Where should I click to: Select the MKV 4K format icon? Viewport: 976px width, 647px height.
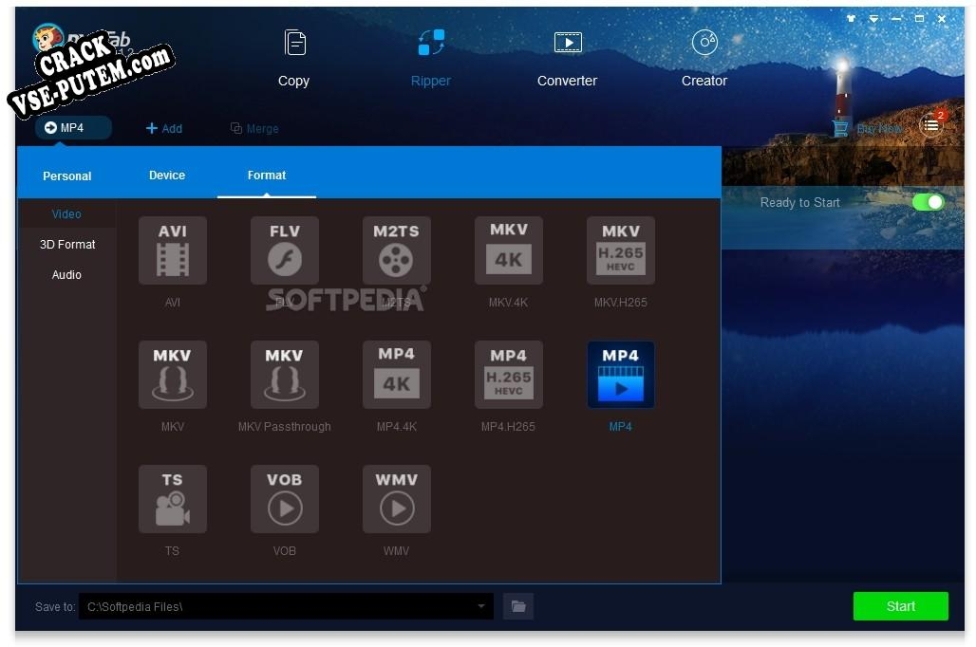(508, 251)
